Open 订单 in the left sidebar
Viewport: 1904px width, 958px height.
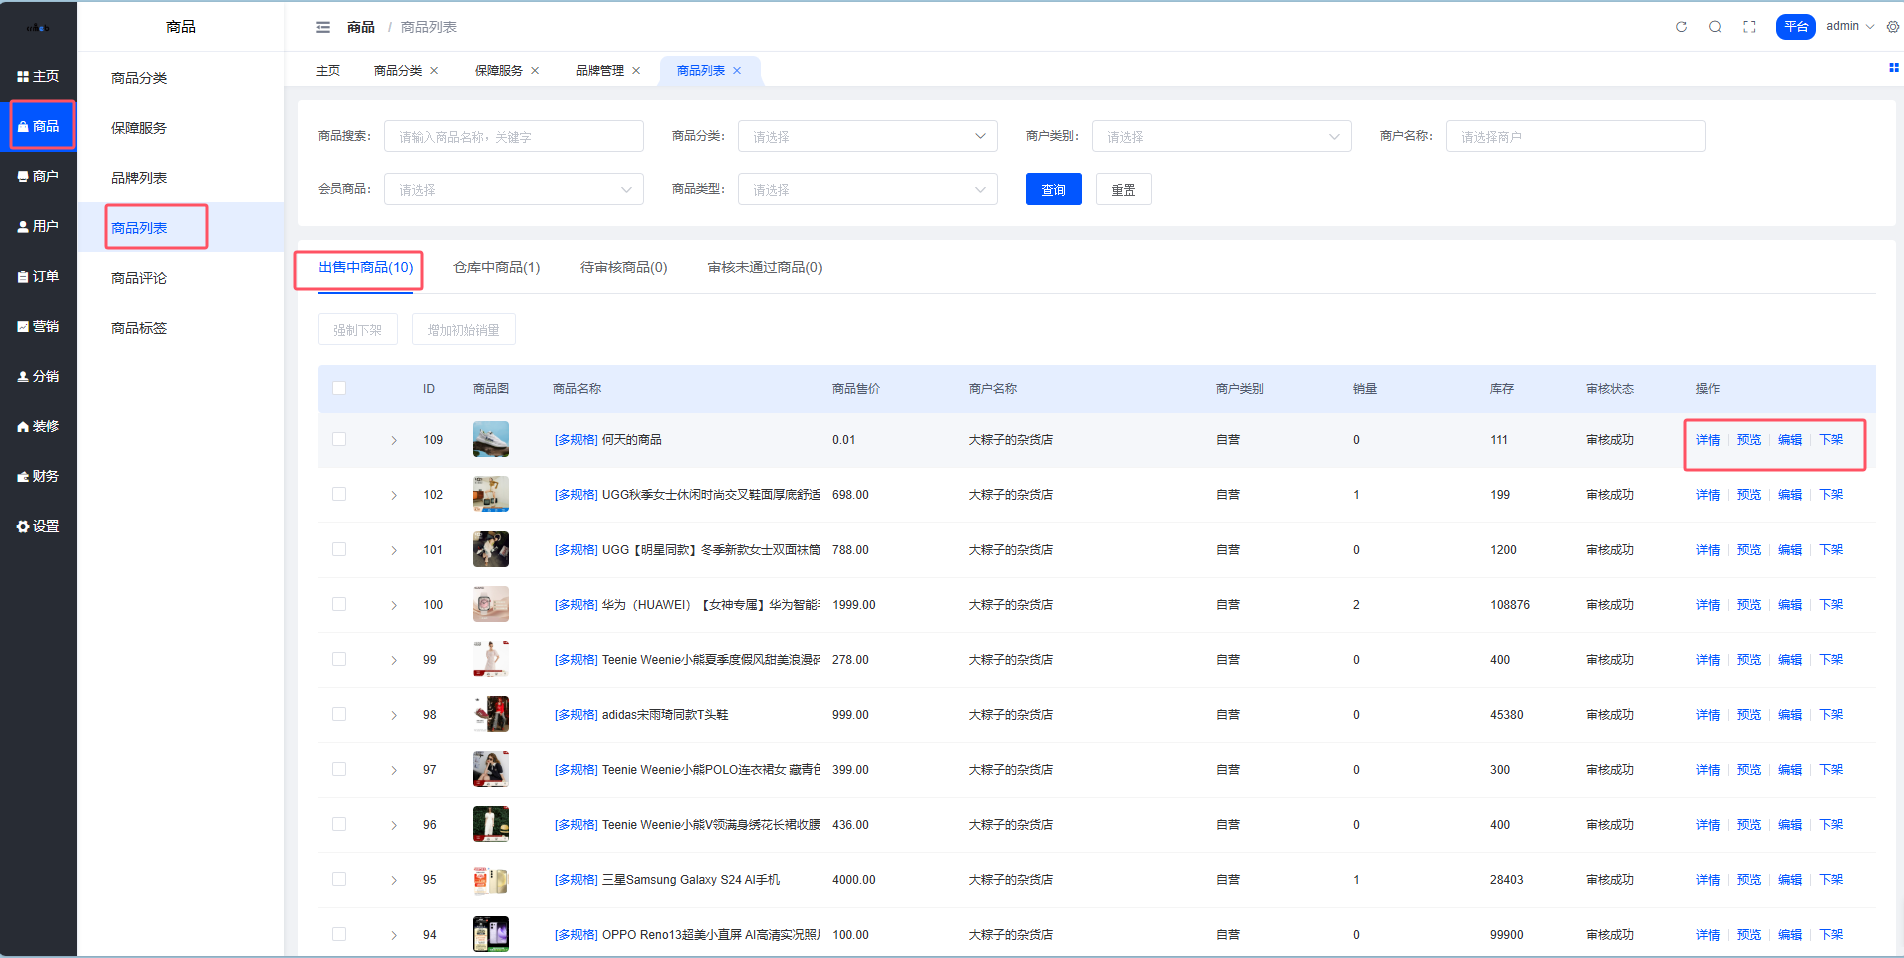(38, 276)
